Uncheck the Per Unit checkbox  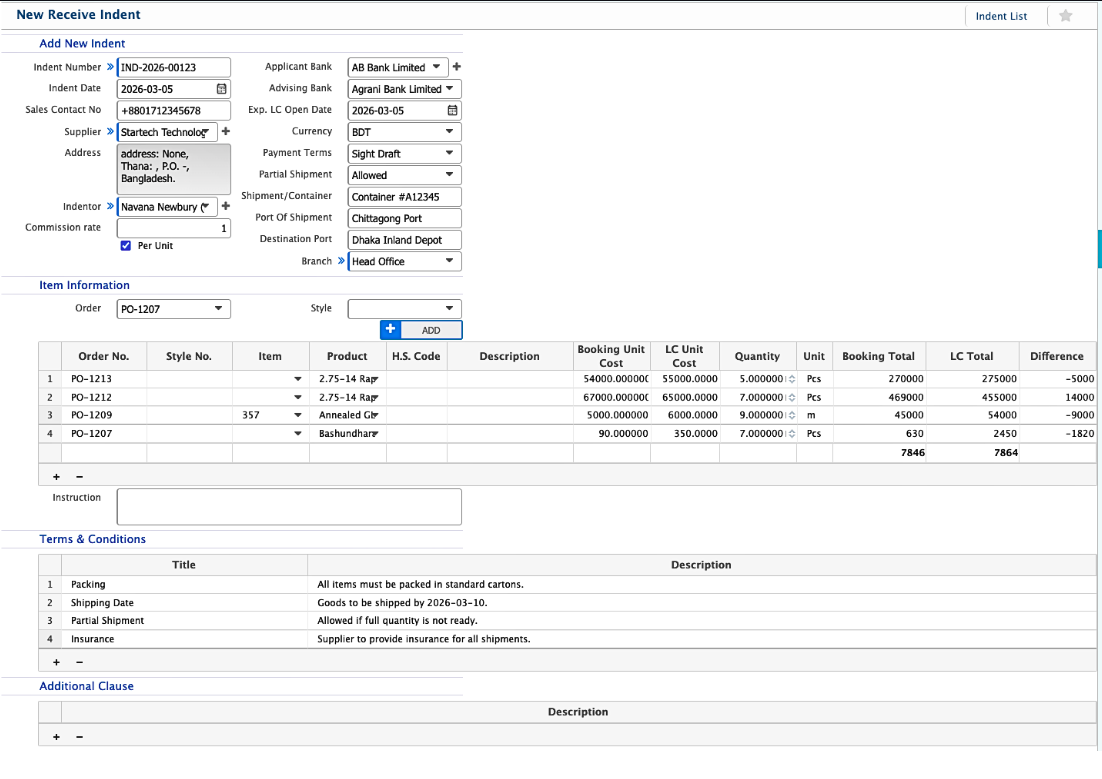tap(125, 244)
